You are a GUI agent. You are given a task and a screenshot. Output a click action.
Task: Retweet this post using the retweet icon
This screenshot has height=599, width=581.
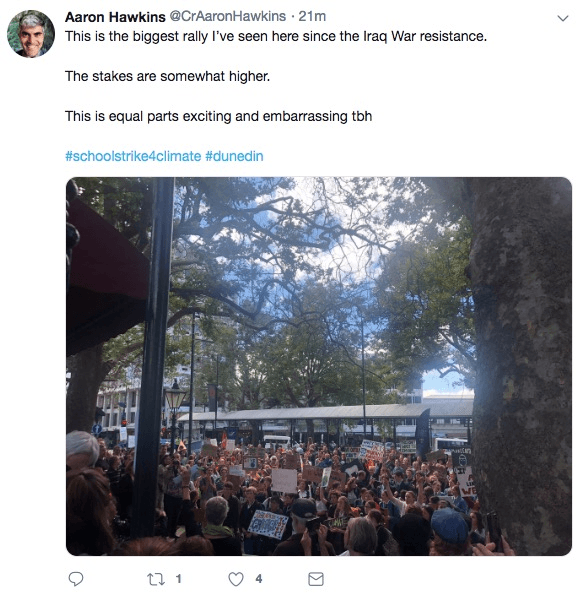click(x=156, y=579)
